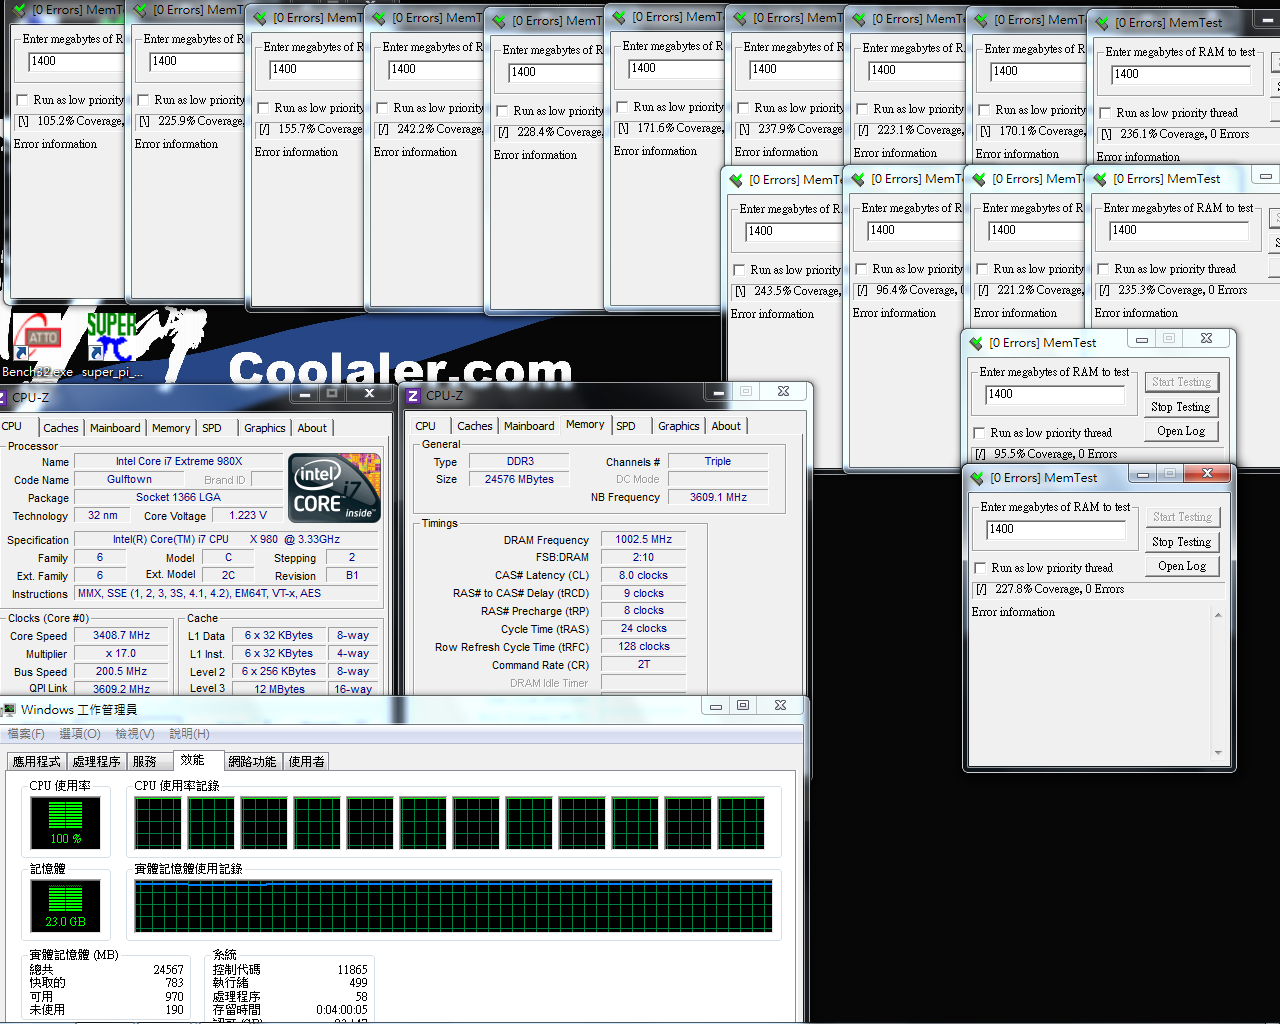1280x1024 pixels.
Task: Click MemTest icon of 242.2% coverage window
Action: pos(379,18)
